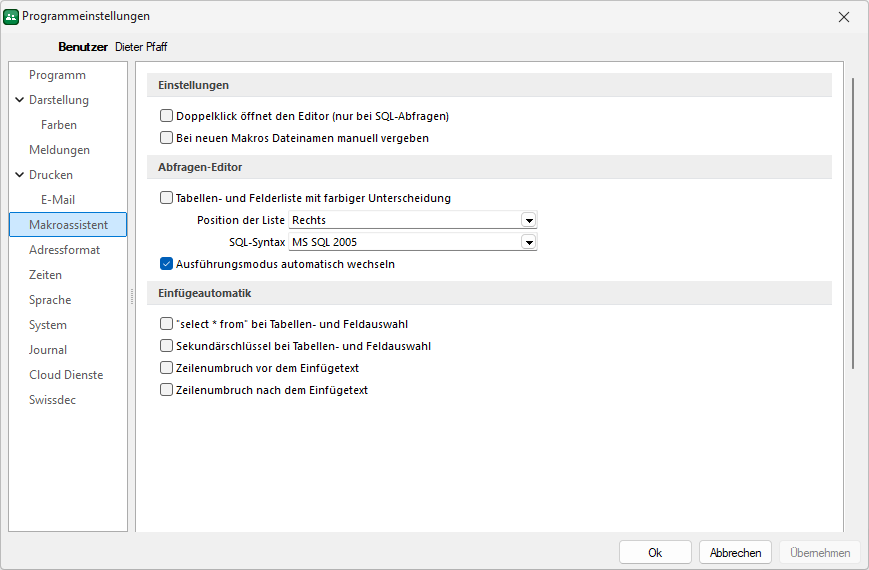869x570 pixels.
Task: Toggle Tabellen- und Felderliste farbige Unterscheidung
Action: 167,198
